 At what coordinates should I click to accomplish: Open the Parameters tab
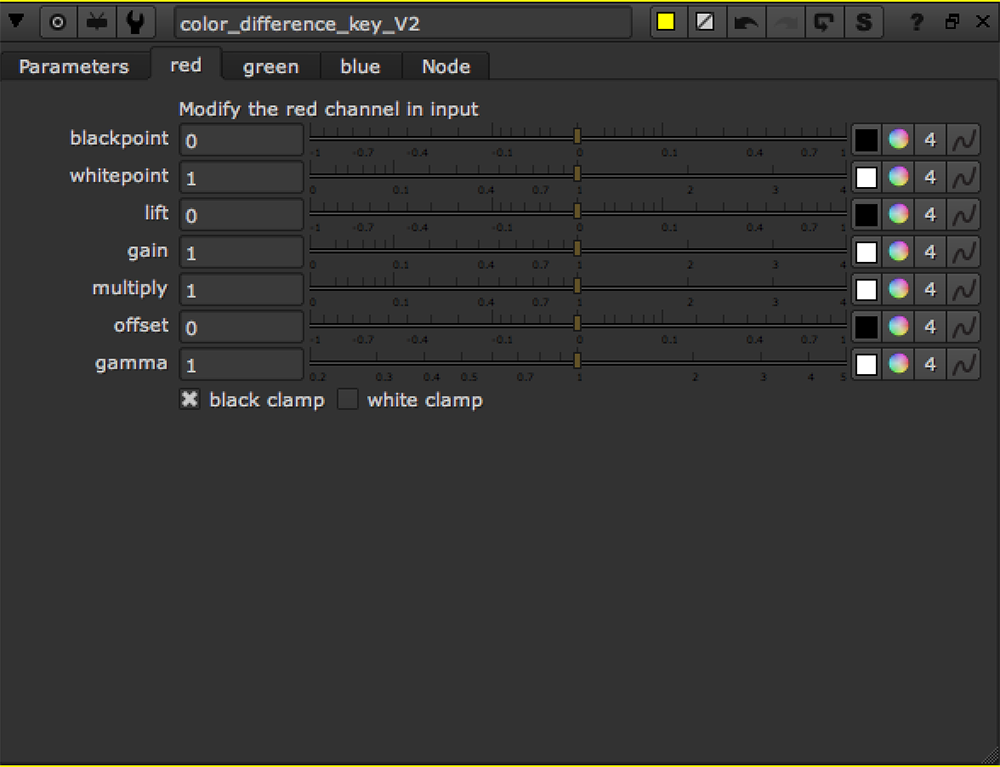(74, 67)
